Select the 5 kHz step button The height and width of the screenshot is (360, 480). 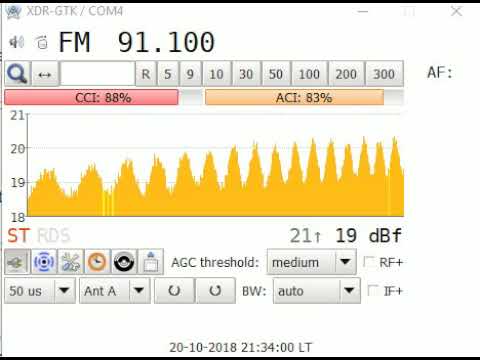[x=168, y=74]
